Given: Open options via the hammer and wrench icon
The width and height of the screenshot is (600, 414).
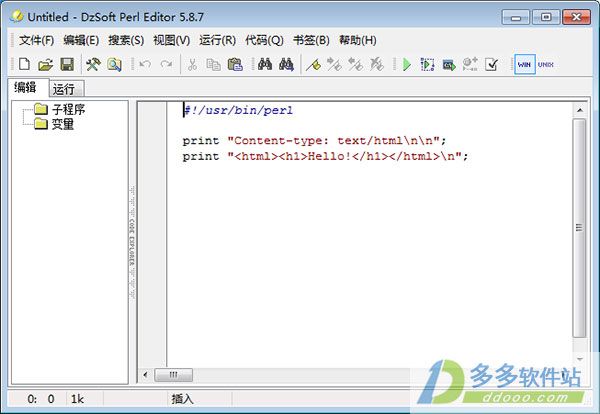Looking at the screenshot, I should (93, 64).
